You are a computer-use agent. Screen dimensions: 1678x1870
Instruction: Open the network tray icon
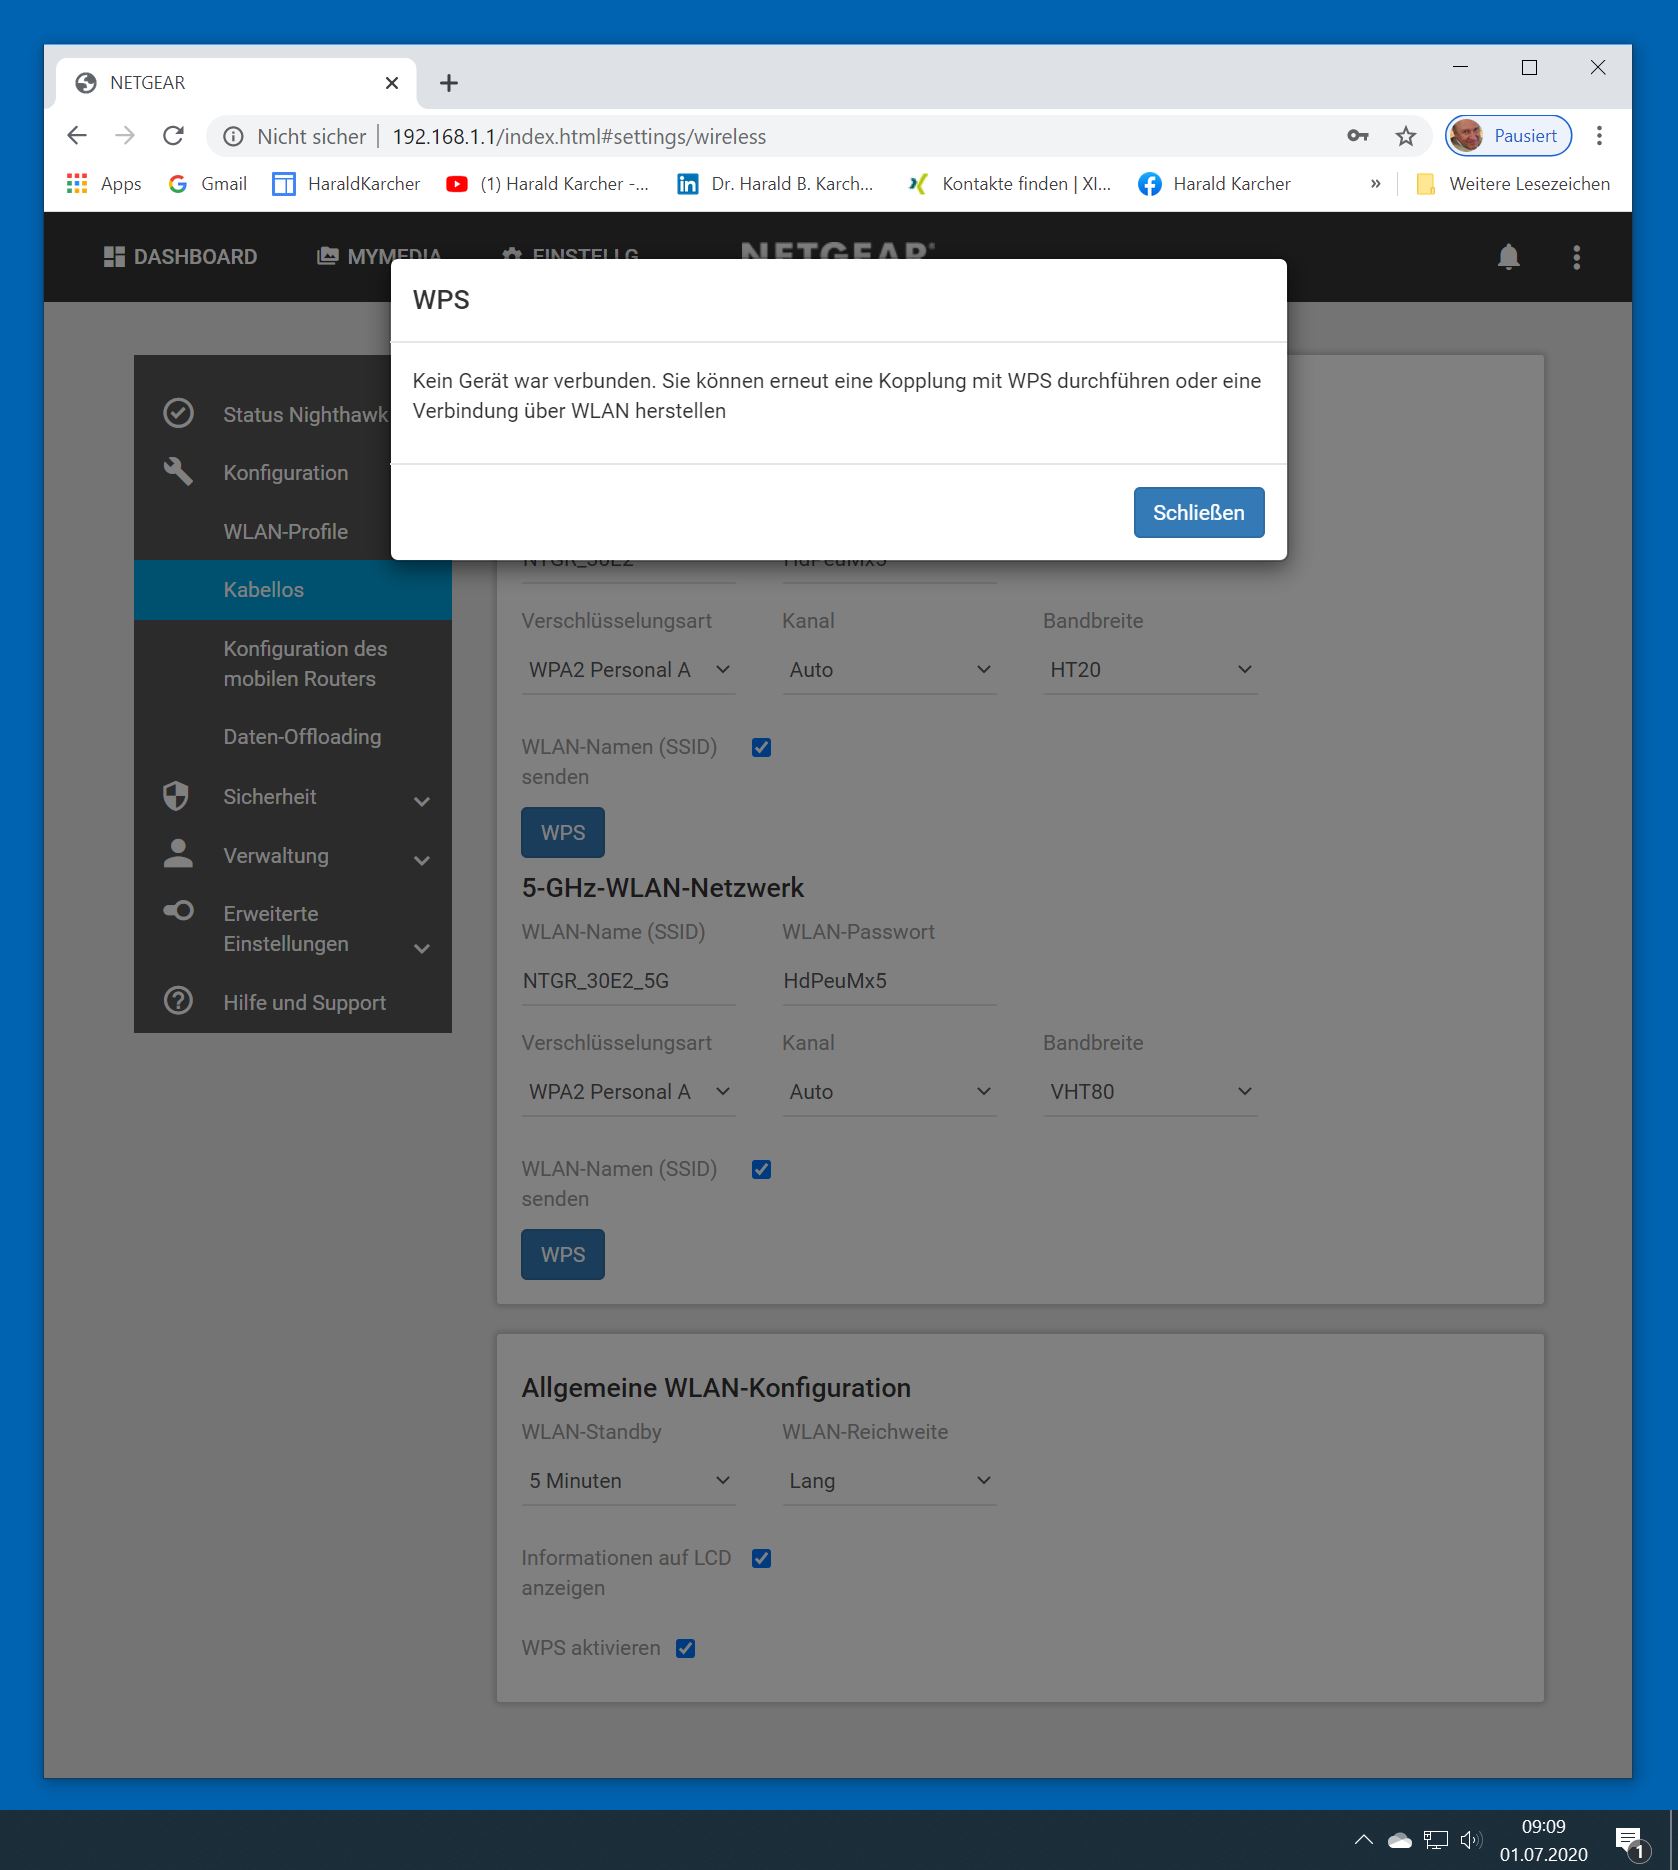coord(1435,1839)
